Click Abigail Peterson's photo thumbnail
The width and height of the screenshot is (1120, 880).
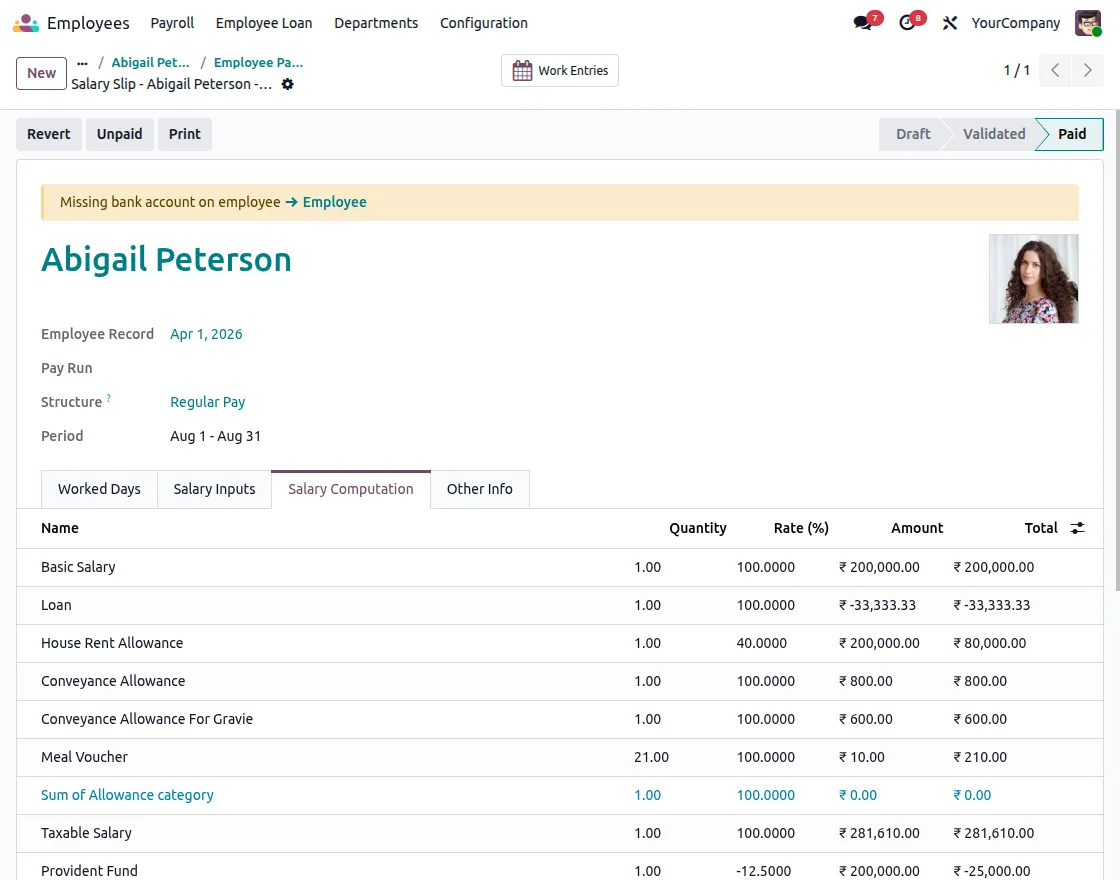point(1033,279)
